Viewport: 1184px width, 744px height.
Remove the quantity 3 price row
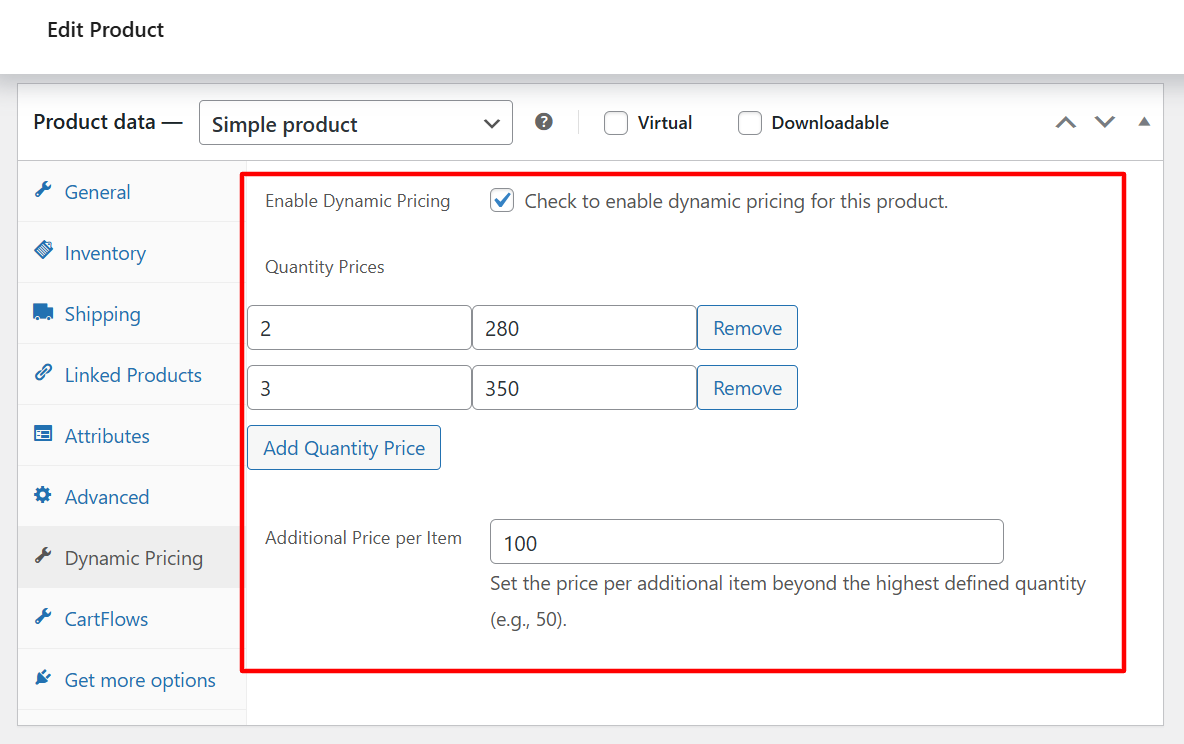tap(747, 388)
